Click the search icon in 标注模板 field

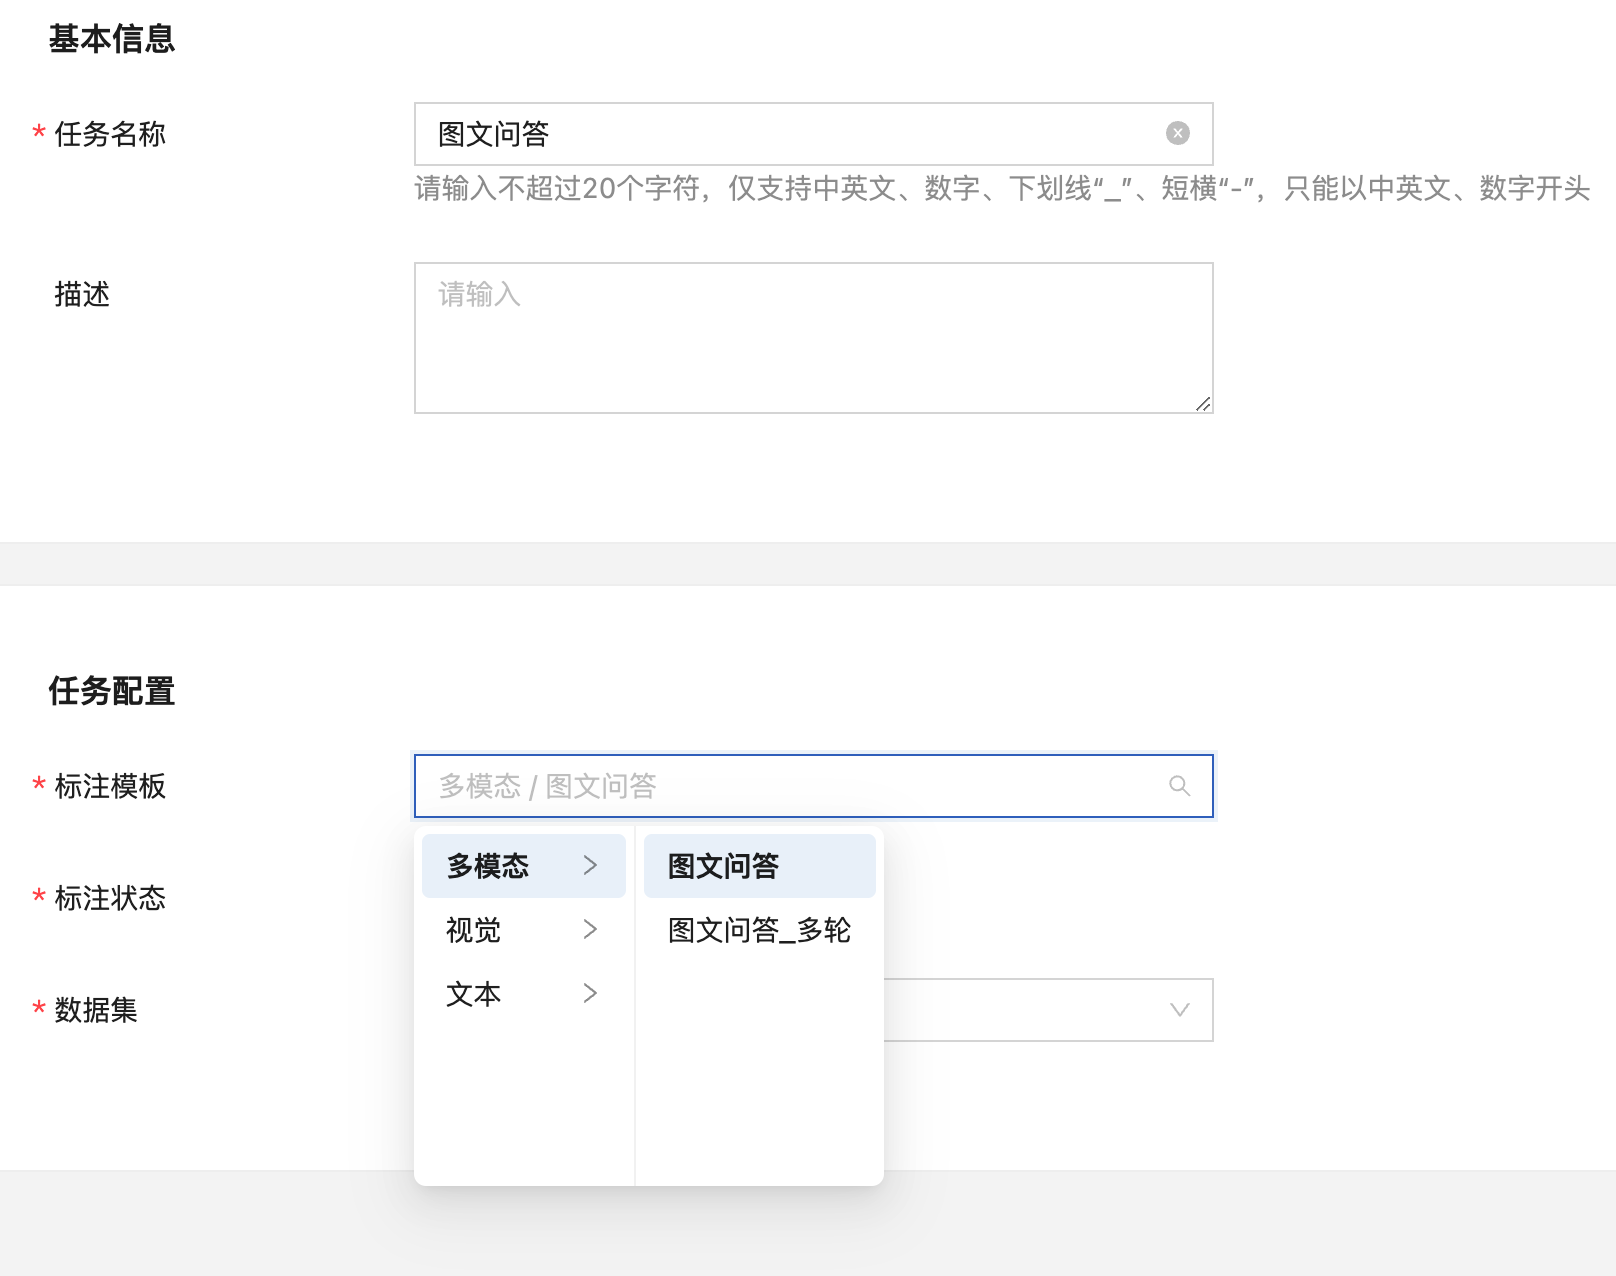tap(1180, 786)
